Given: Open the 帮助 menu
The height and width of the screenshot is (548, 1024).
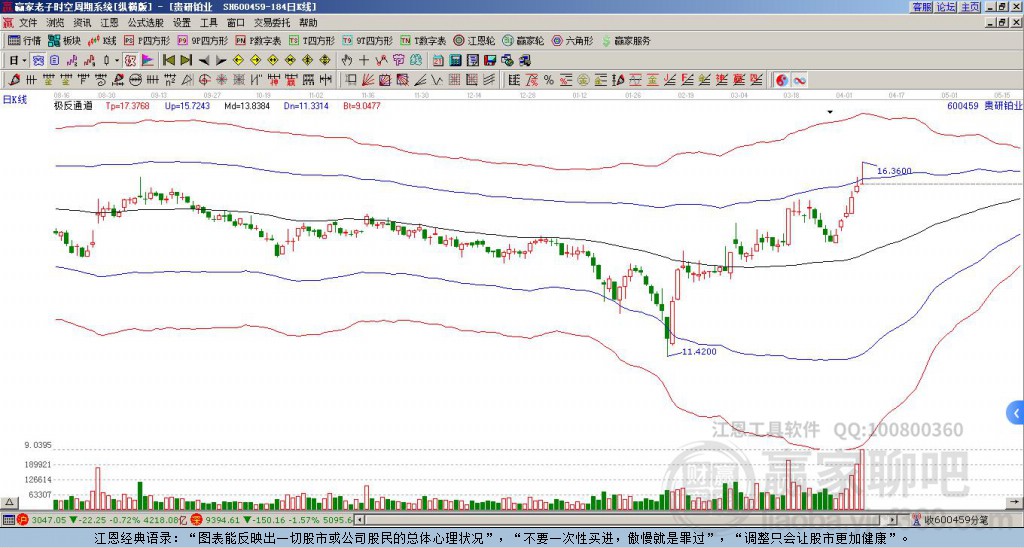Looking at the screenshot, I should click(x=308, y=23).
